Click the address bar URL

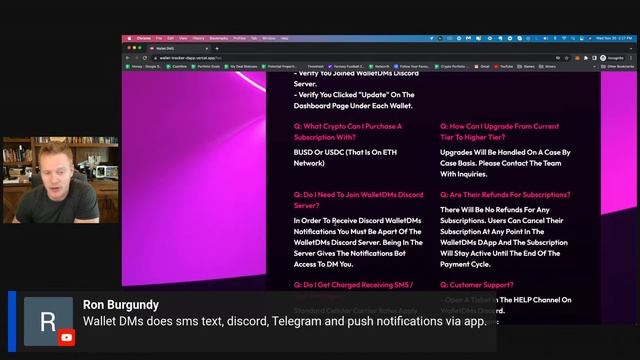(191, 58)
